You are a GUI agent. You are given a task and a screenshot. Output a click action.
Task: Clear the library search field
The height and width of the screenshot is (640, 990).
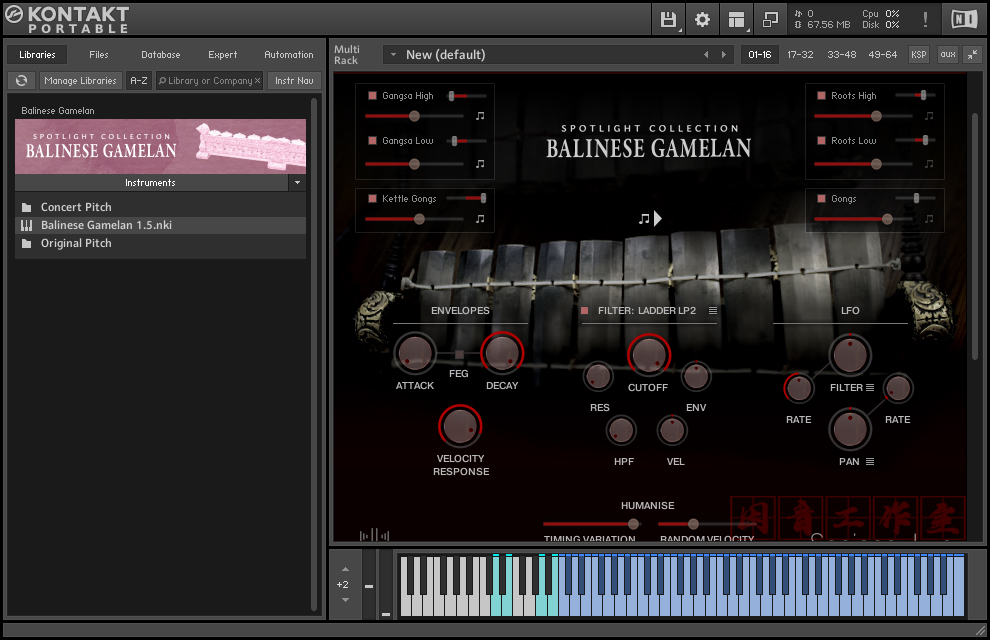point(258,81)
